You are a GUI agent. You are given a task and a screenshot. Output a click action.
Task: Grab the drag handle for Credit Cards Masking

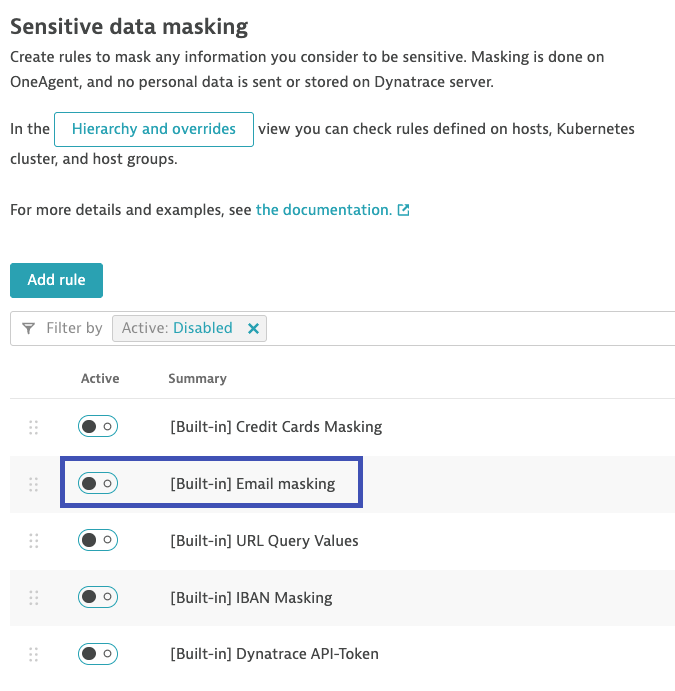pos(33,427)
